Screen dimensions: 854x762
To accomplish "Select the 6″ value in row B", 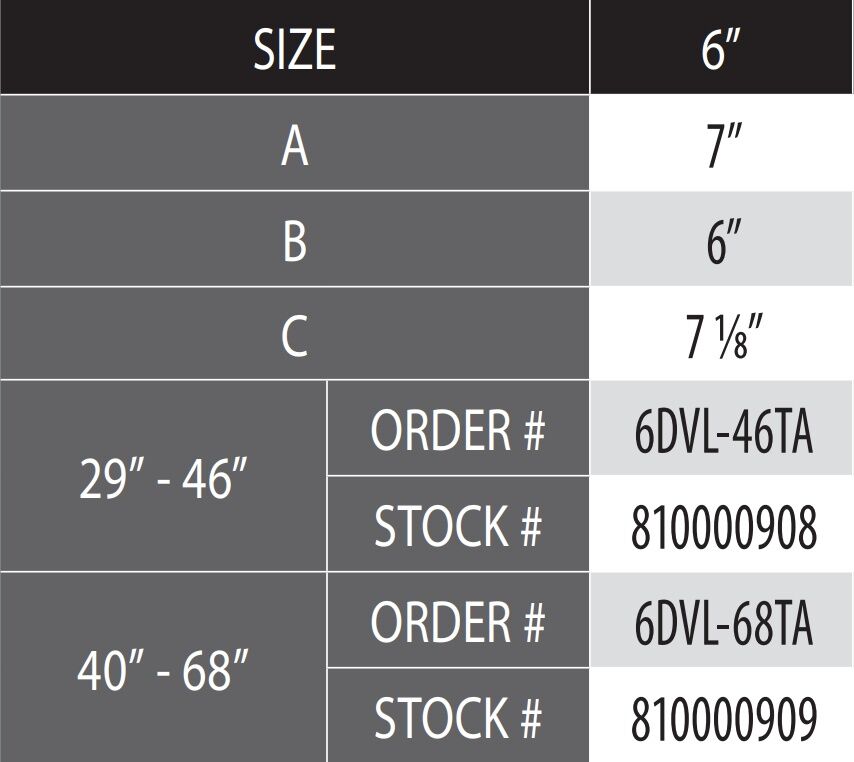I will (x=722, y=240).
